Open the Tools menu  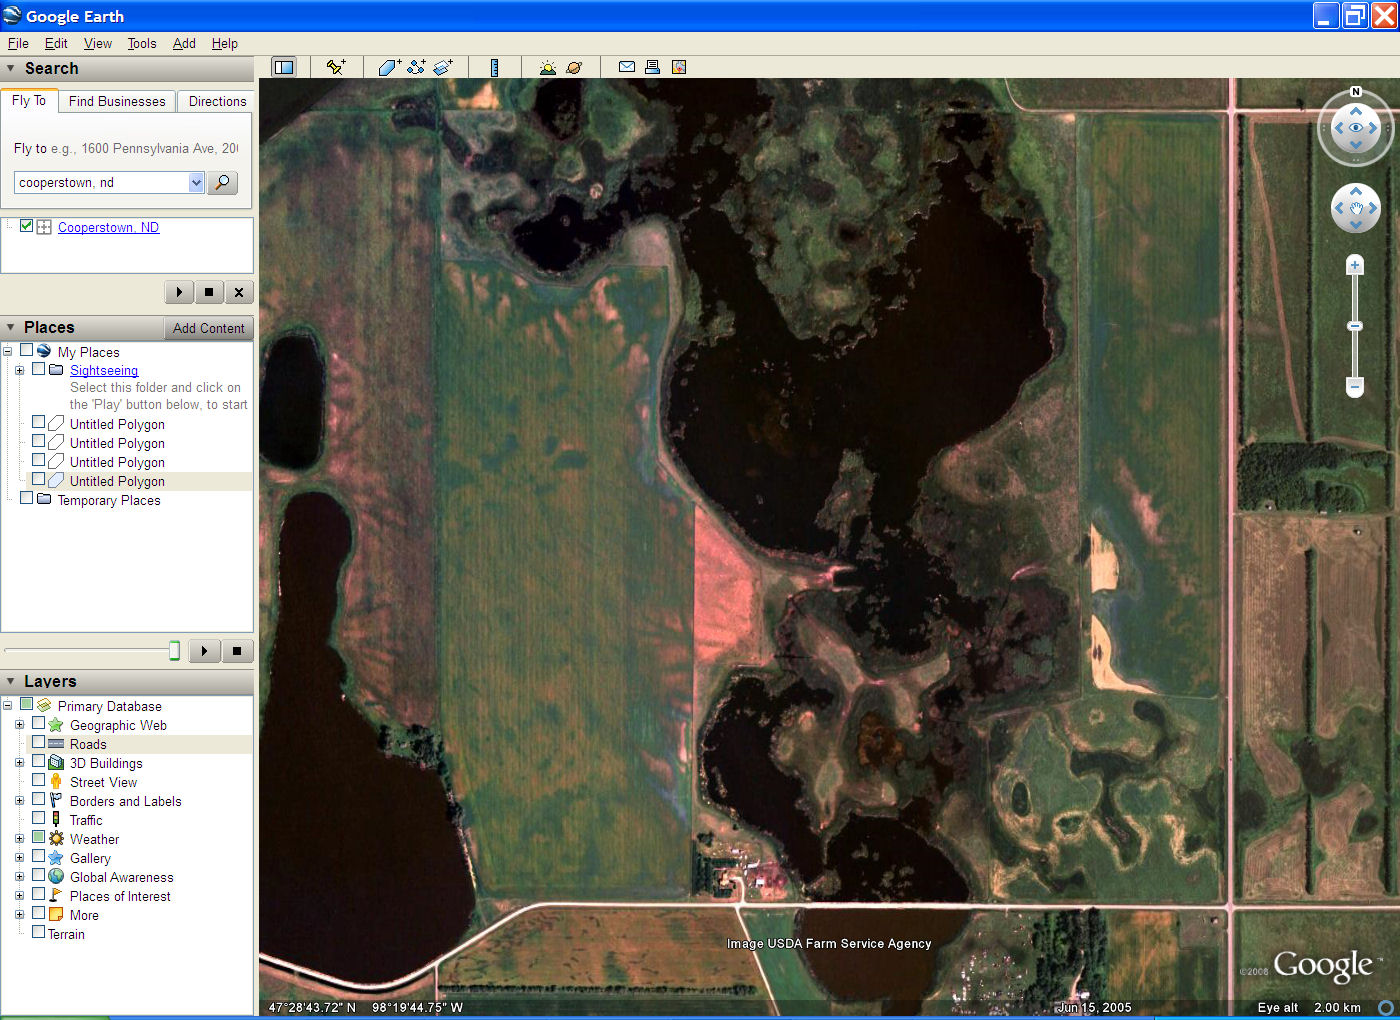tap(142, 43)
